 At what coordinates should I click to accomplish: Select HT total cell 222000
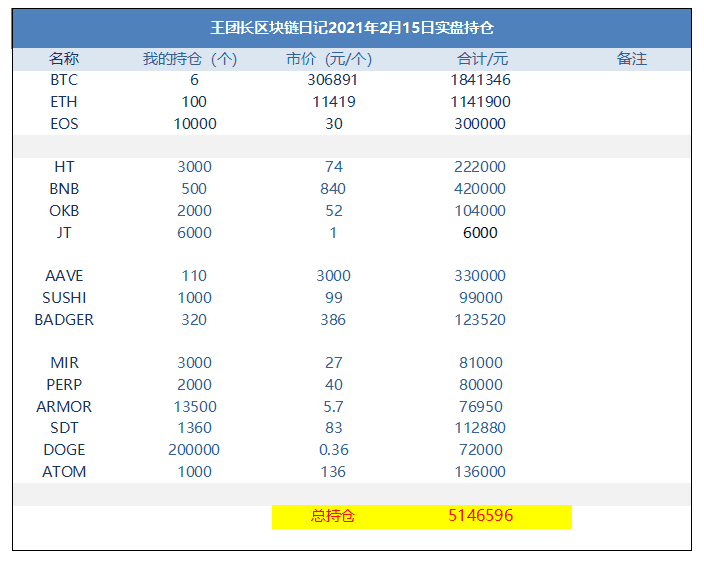[x=480, y=167]
